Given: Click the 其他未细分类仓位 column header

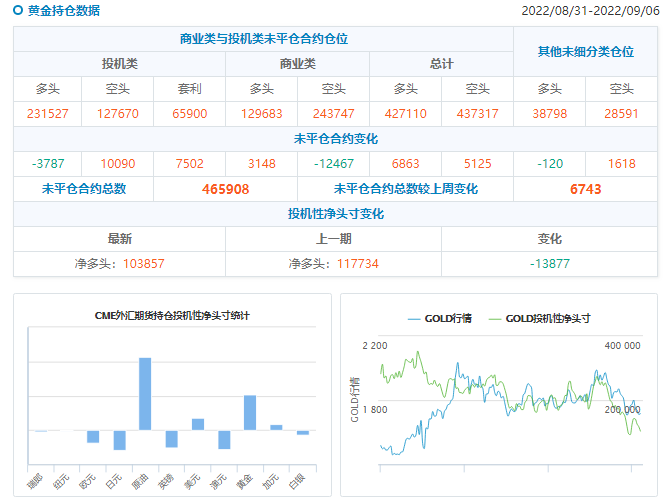Looking at the screenshot, I should [585, 51].
